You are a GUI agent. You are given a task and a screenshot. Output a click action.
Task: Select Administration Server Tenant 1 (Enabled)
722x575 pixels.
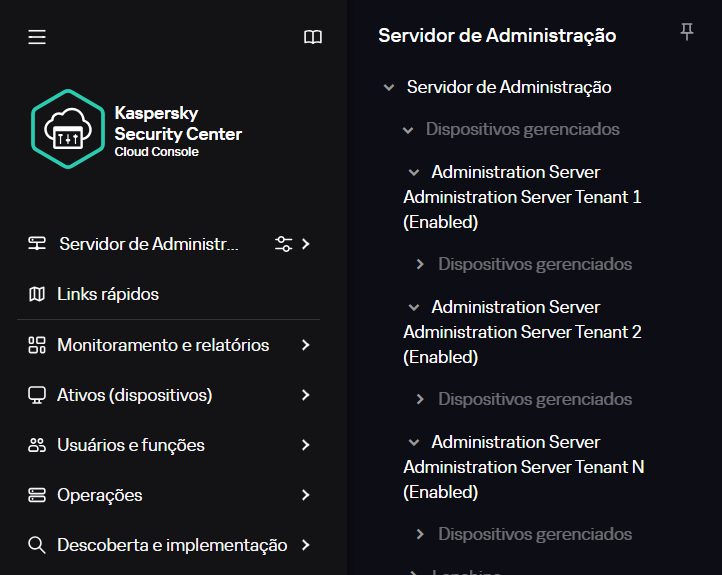[x=522, y=197]
